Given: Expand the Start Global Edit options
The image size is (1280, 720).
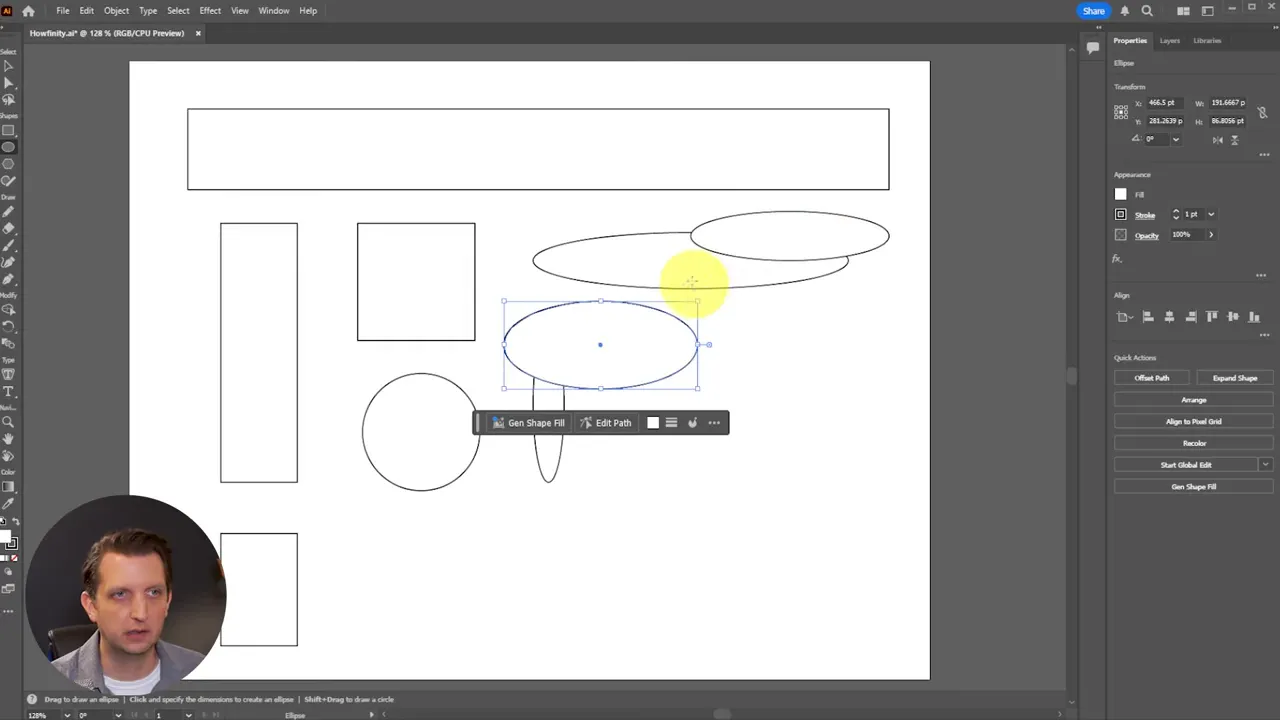Looking at the screenshot, I should pos(1265,464).
